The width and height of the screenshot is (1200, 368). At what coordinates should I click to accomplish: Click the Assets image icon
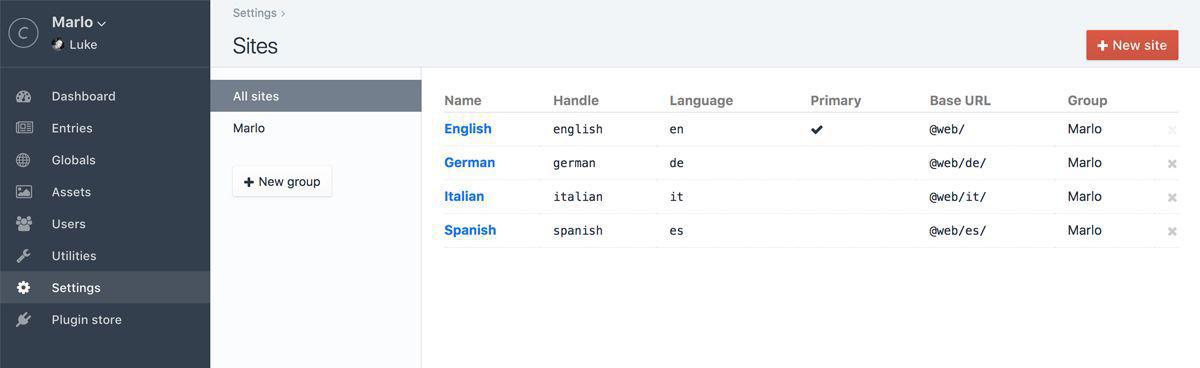click(x=24, y=192)
